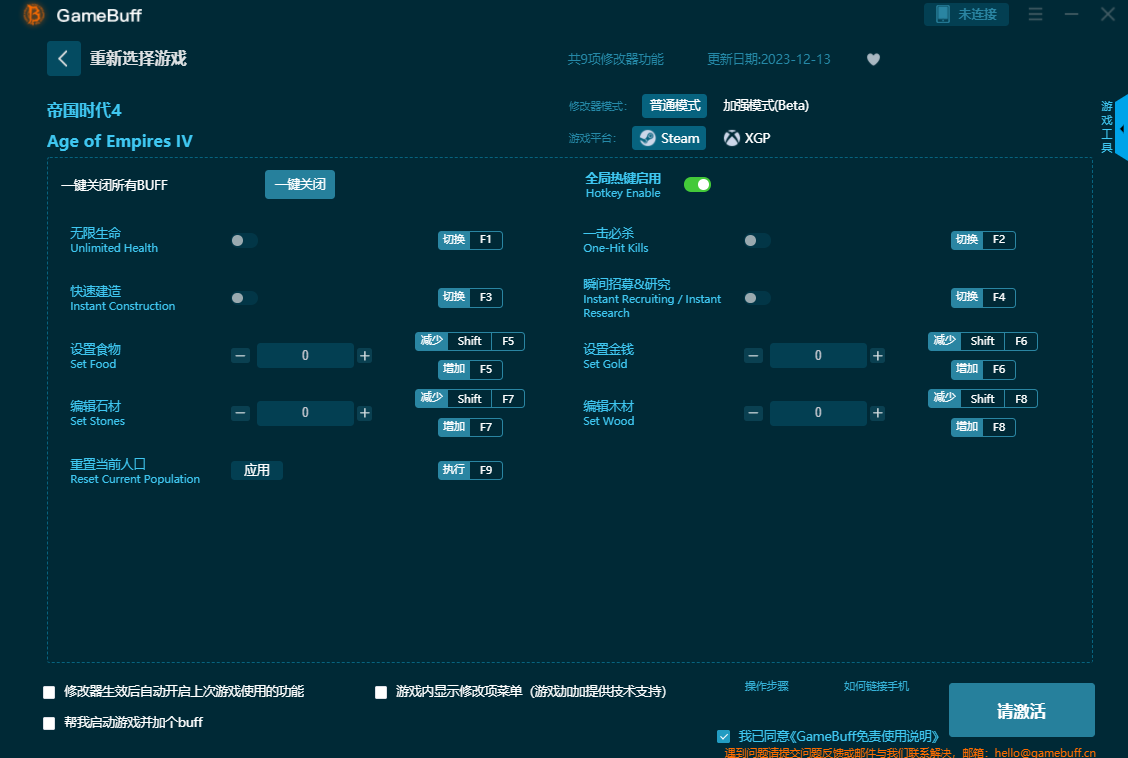
Task: Click plus icon for Set Food
Action: (365, 356)
